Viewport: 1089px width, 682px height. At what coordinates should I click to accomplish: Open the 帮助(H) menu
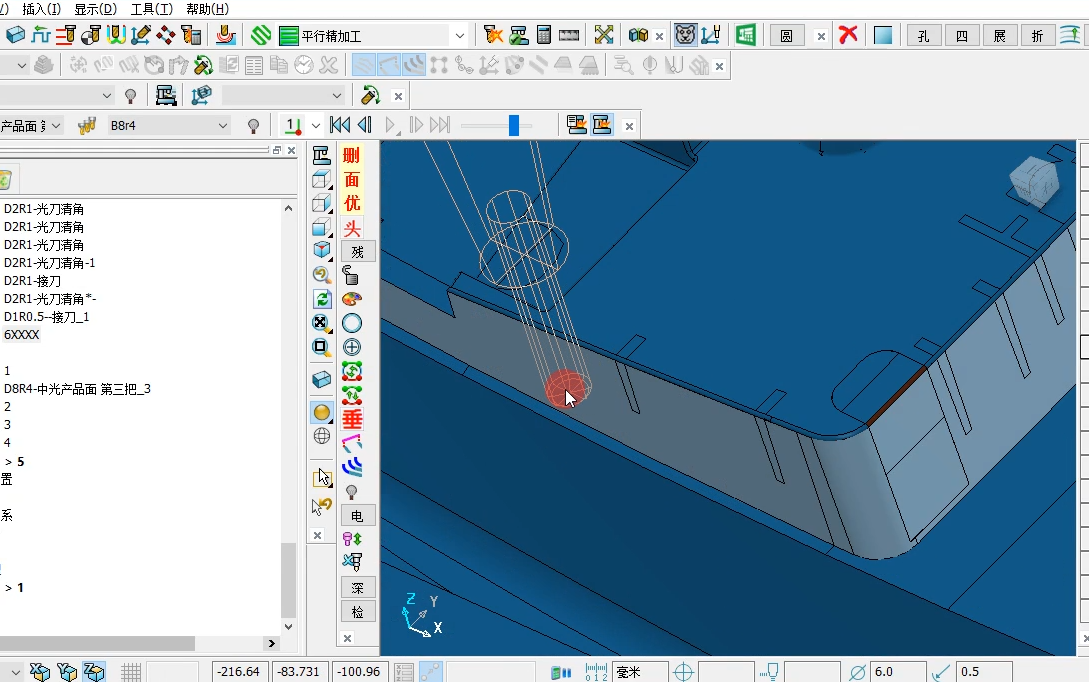point(207,9)
